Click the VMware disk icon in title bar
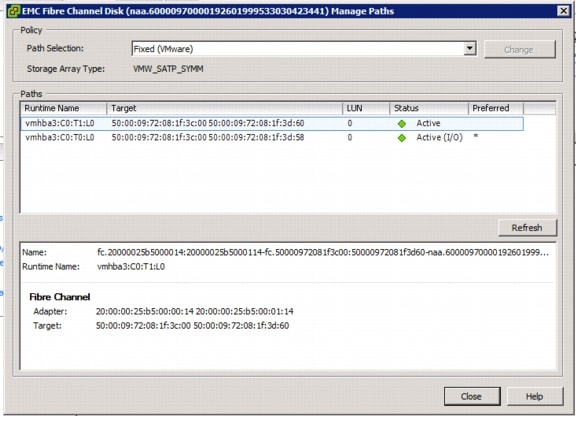The image size is (576, 439). [x=14, y=11]
